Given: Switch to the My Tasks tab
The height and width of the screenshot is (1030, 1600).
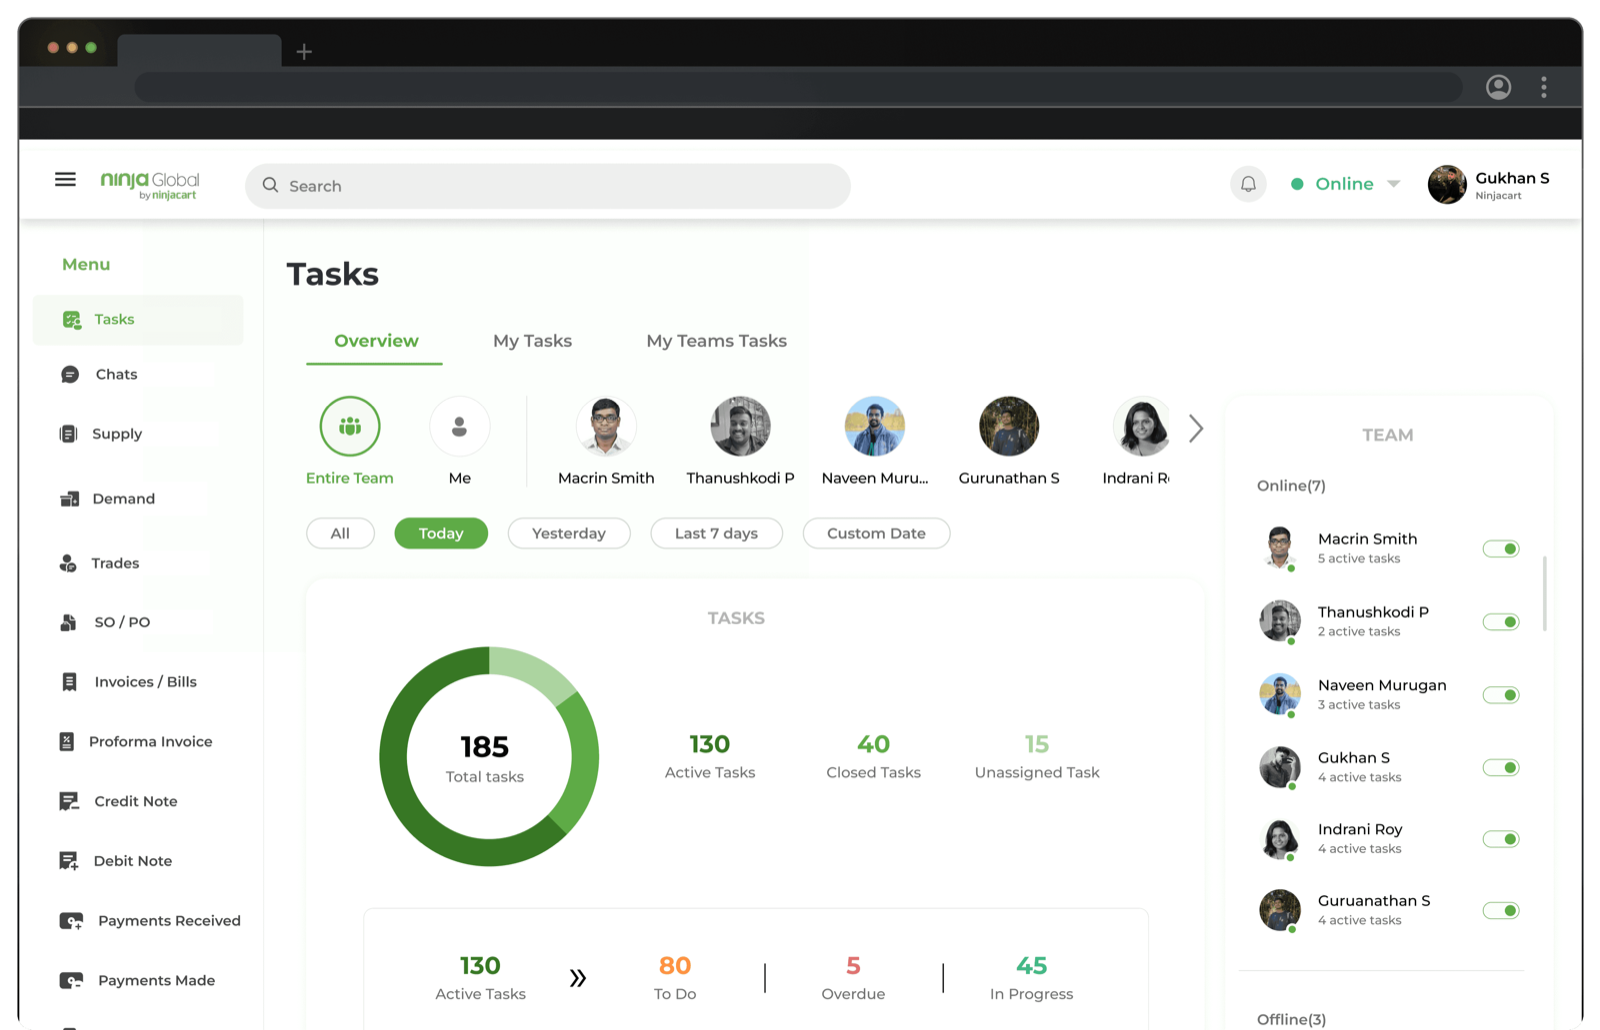Looking at the screenshot, I should [x=532, y=342].
